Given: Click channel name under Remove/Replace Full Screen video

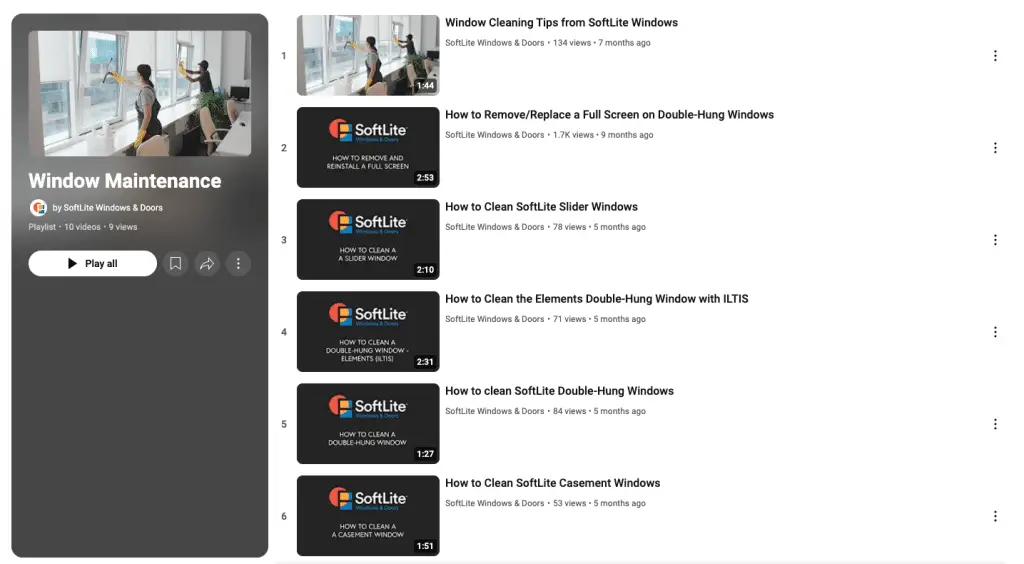Looking at the screenshot, I should point(494,135).
